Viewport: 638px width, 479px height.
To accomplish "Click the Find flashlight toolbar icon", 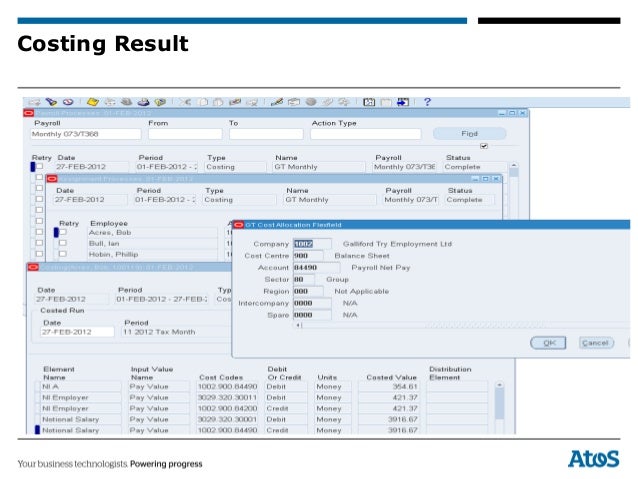I will (x=51, y=102).
